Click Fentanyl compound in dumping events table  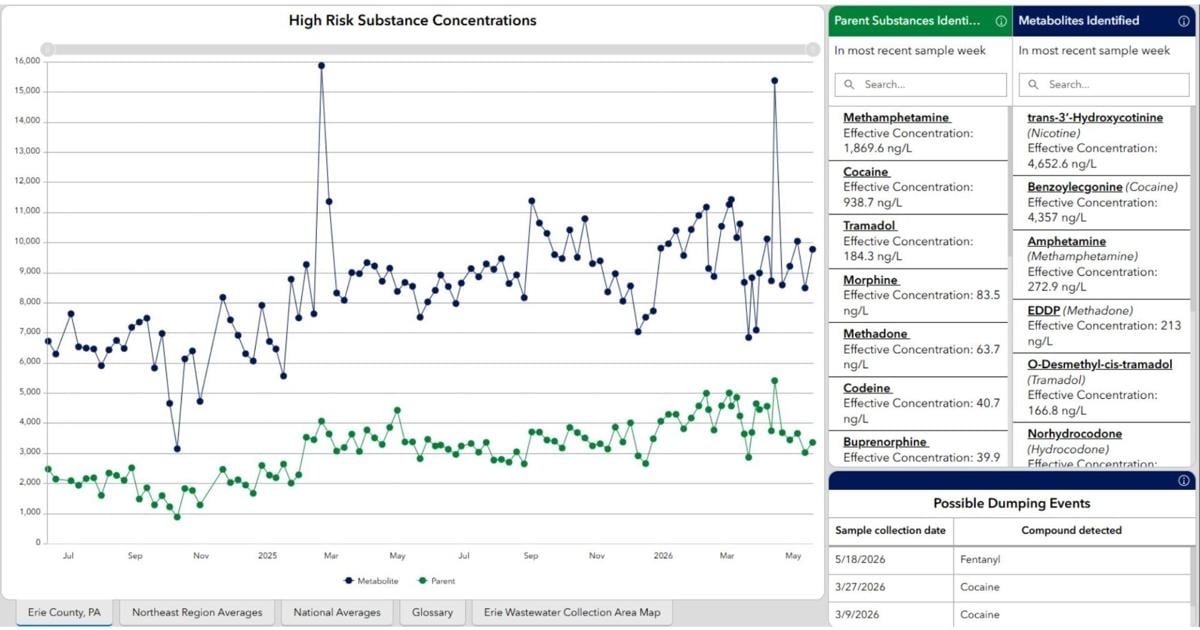pyautogui.click(x=980, y=560)
